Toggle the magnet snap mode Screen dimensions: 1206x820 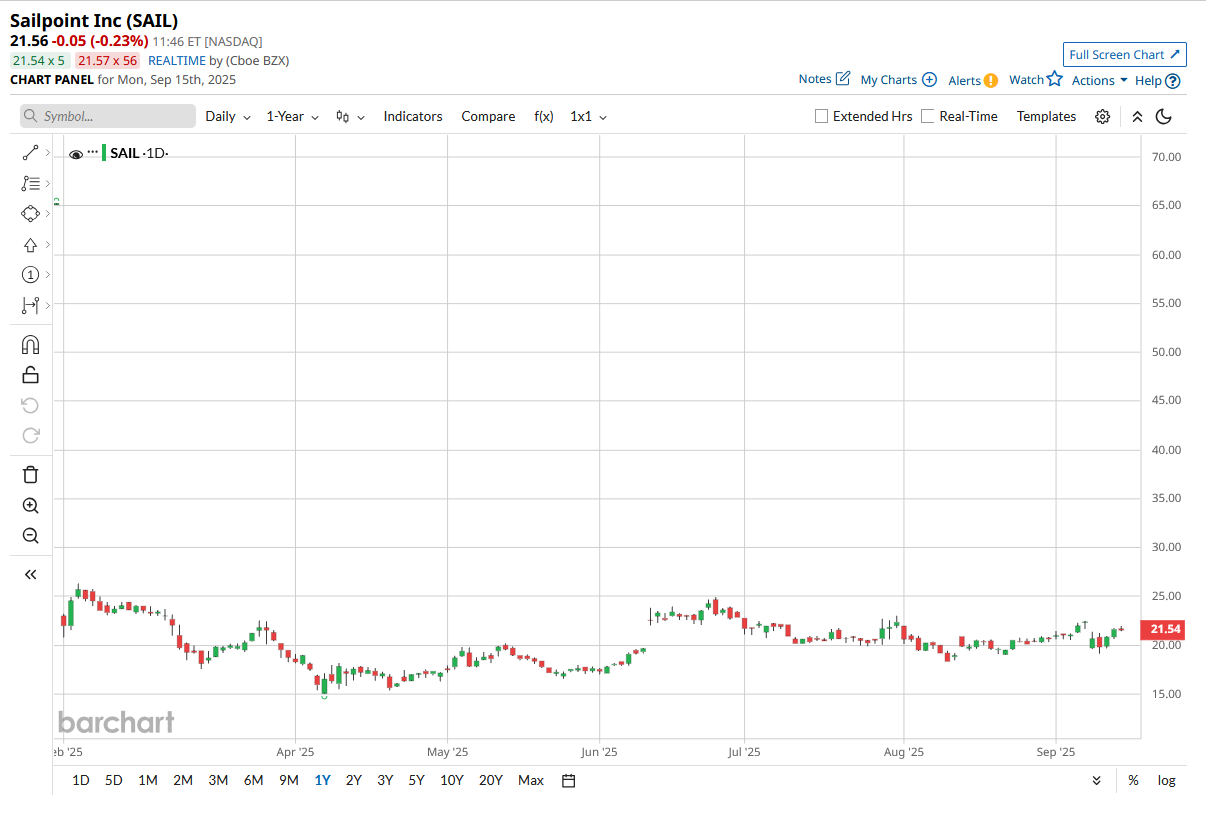(x=30, y=345)
